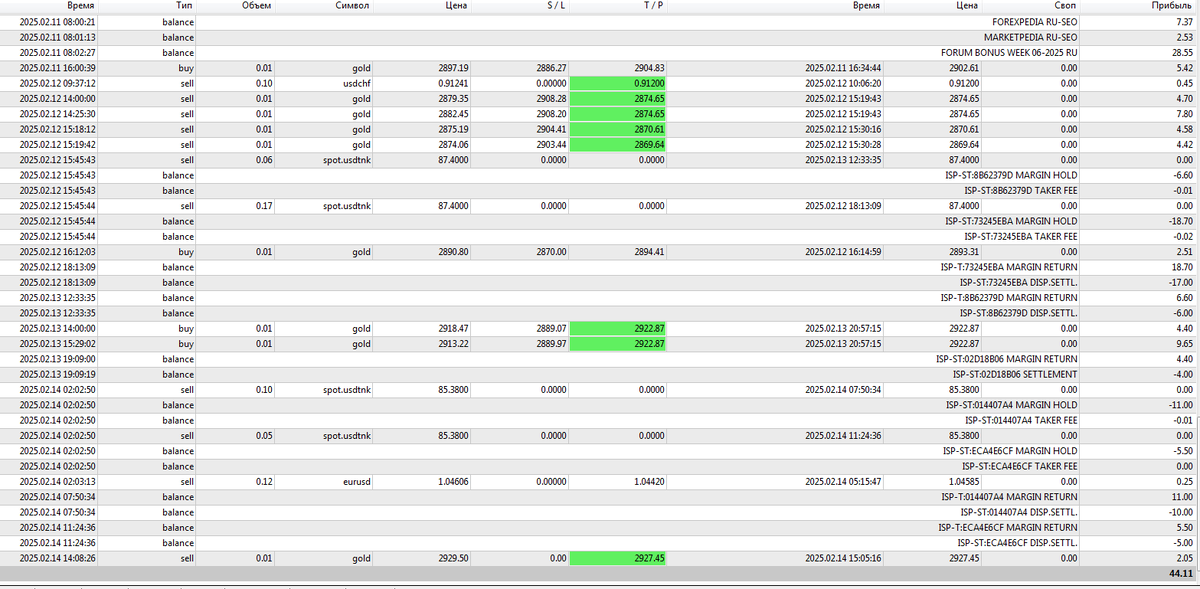Click the open price 2882.45
This screenshot has width=1200, height=589.
(x=453, y=114)
